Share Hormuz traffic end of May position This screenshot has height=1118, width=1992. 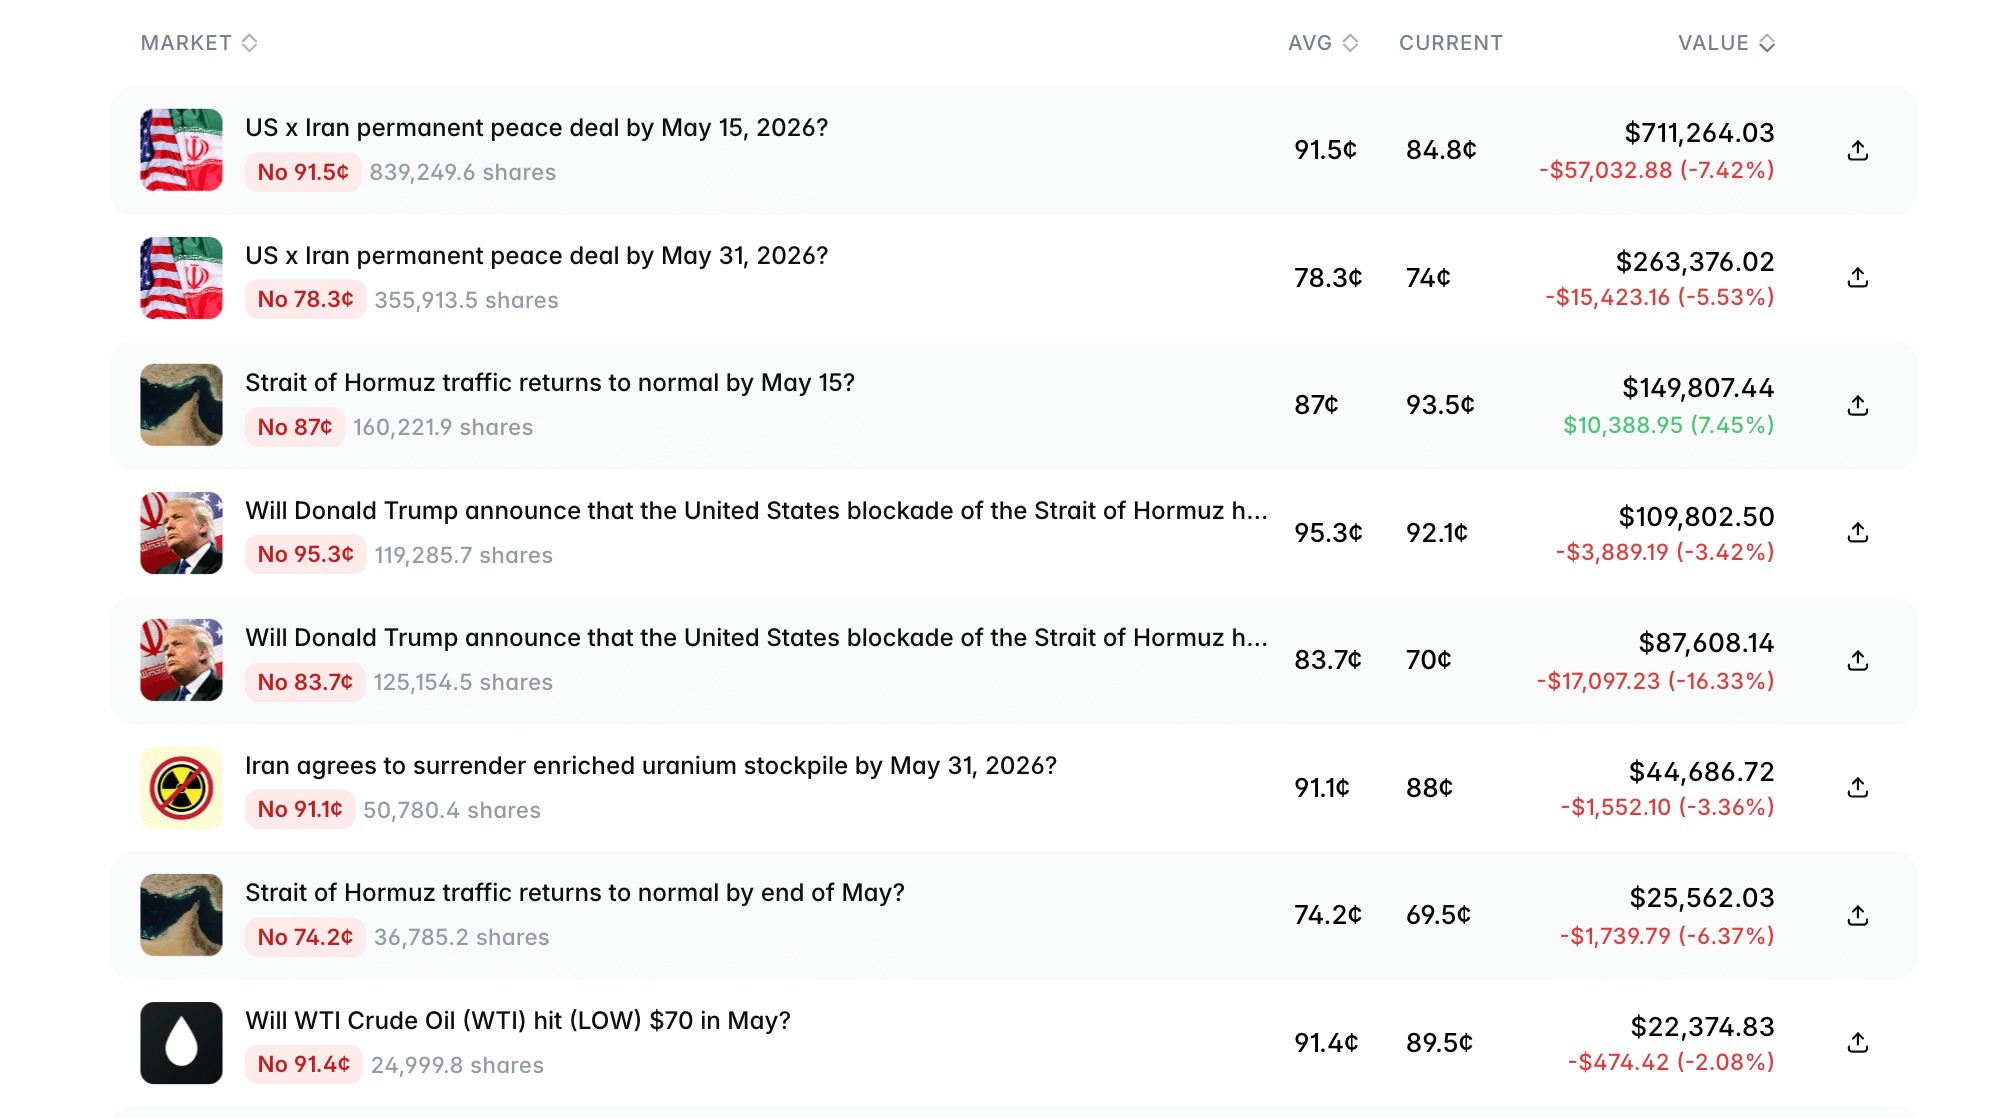point(1857,915)
